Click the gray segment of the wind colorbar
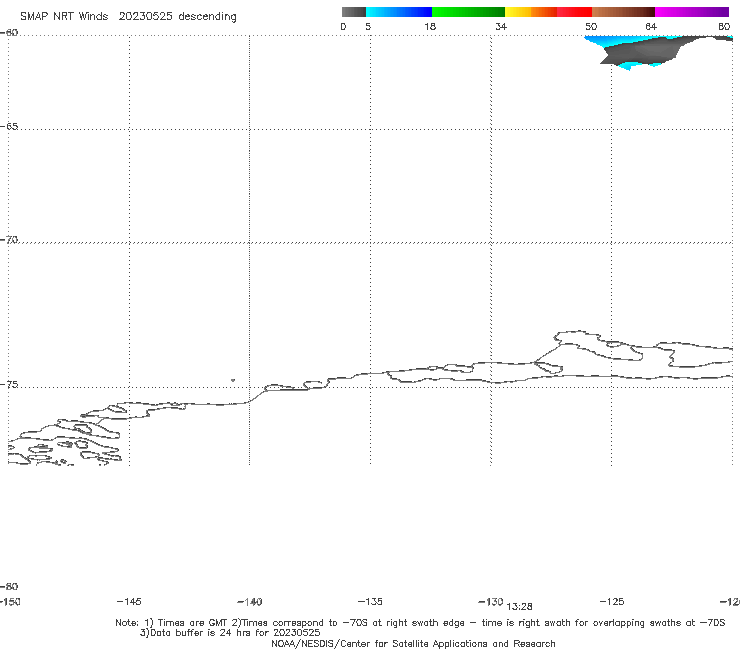This screenshot has height=650, width=740. pyautogui.click(x=353, y=12)
